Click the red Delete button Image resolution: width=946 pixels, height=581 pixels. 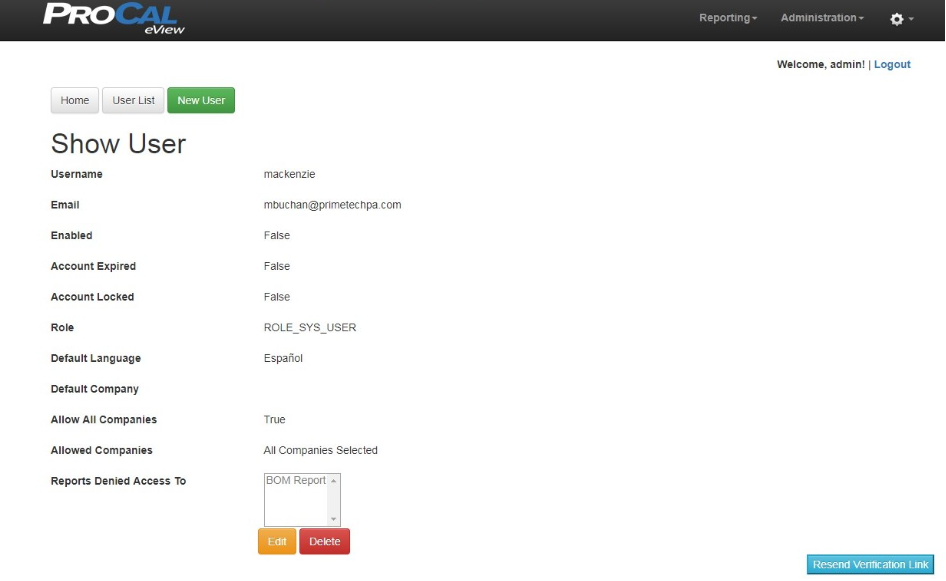(324, 541)
